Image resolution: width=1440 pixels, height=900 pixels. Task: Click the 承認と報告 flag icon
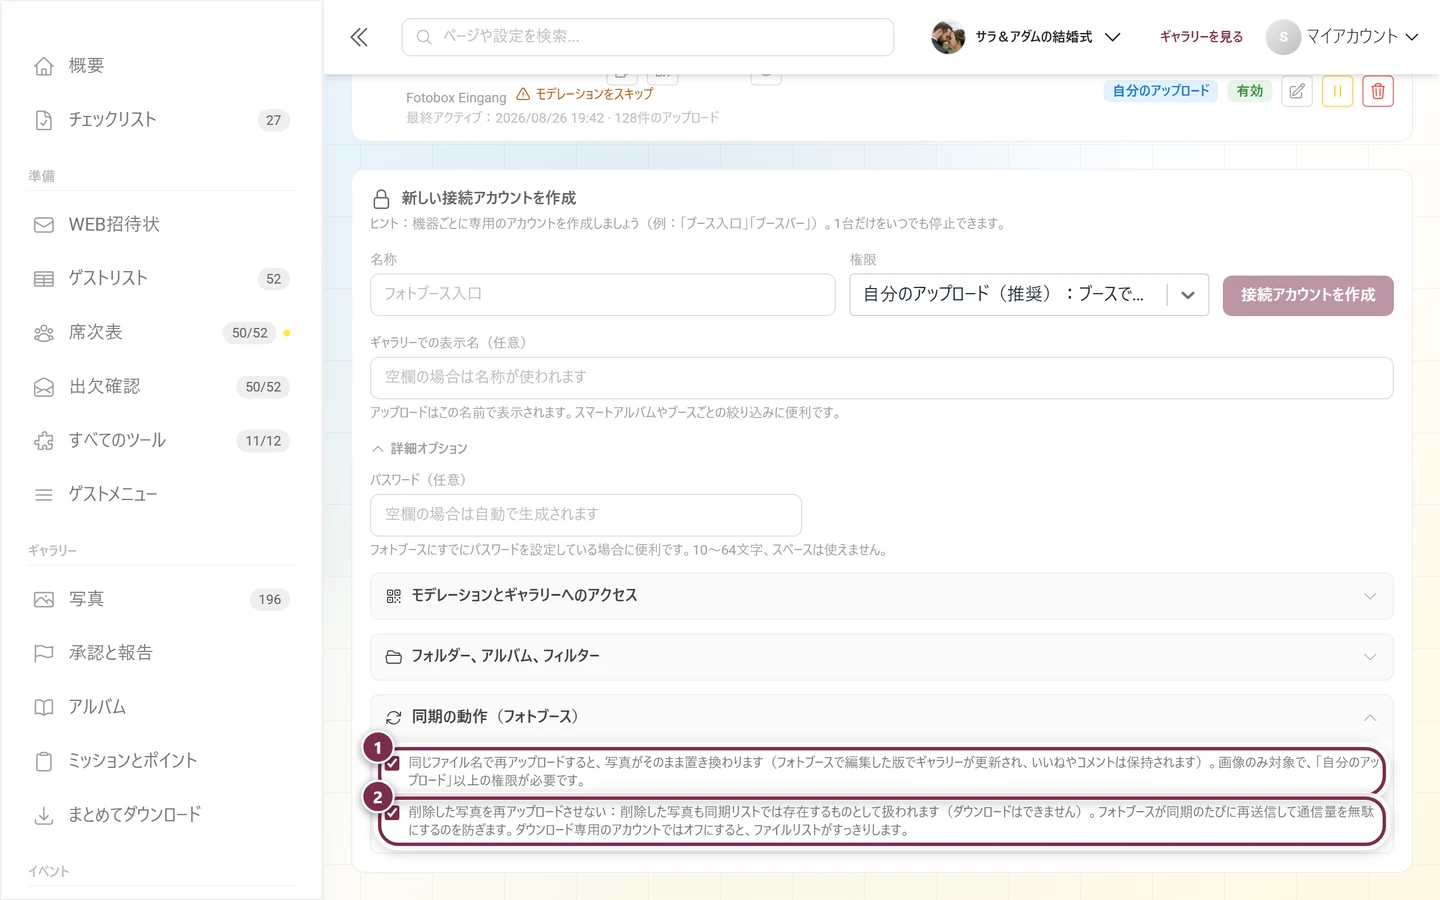44,654
